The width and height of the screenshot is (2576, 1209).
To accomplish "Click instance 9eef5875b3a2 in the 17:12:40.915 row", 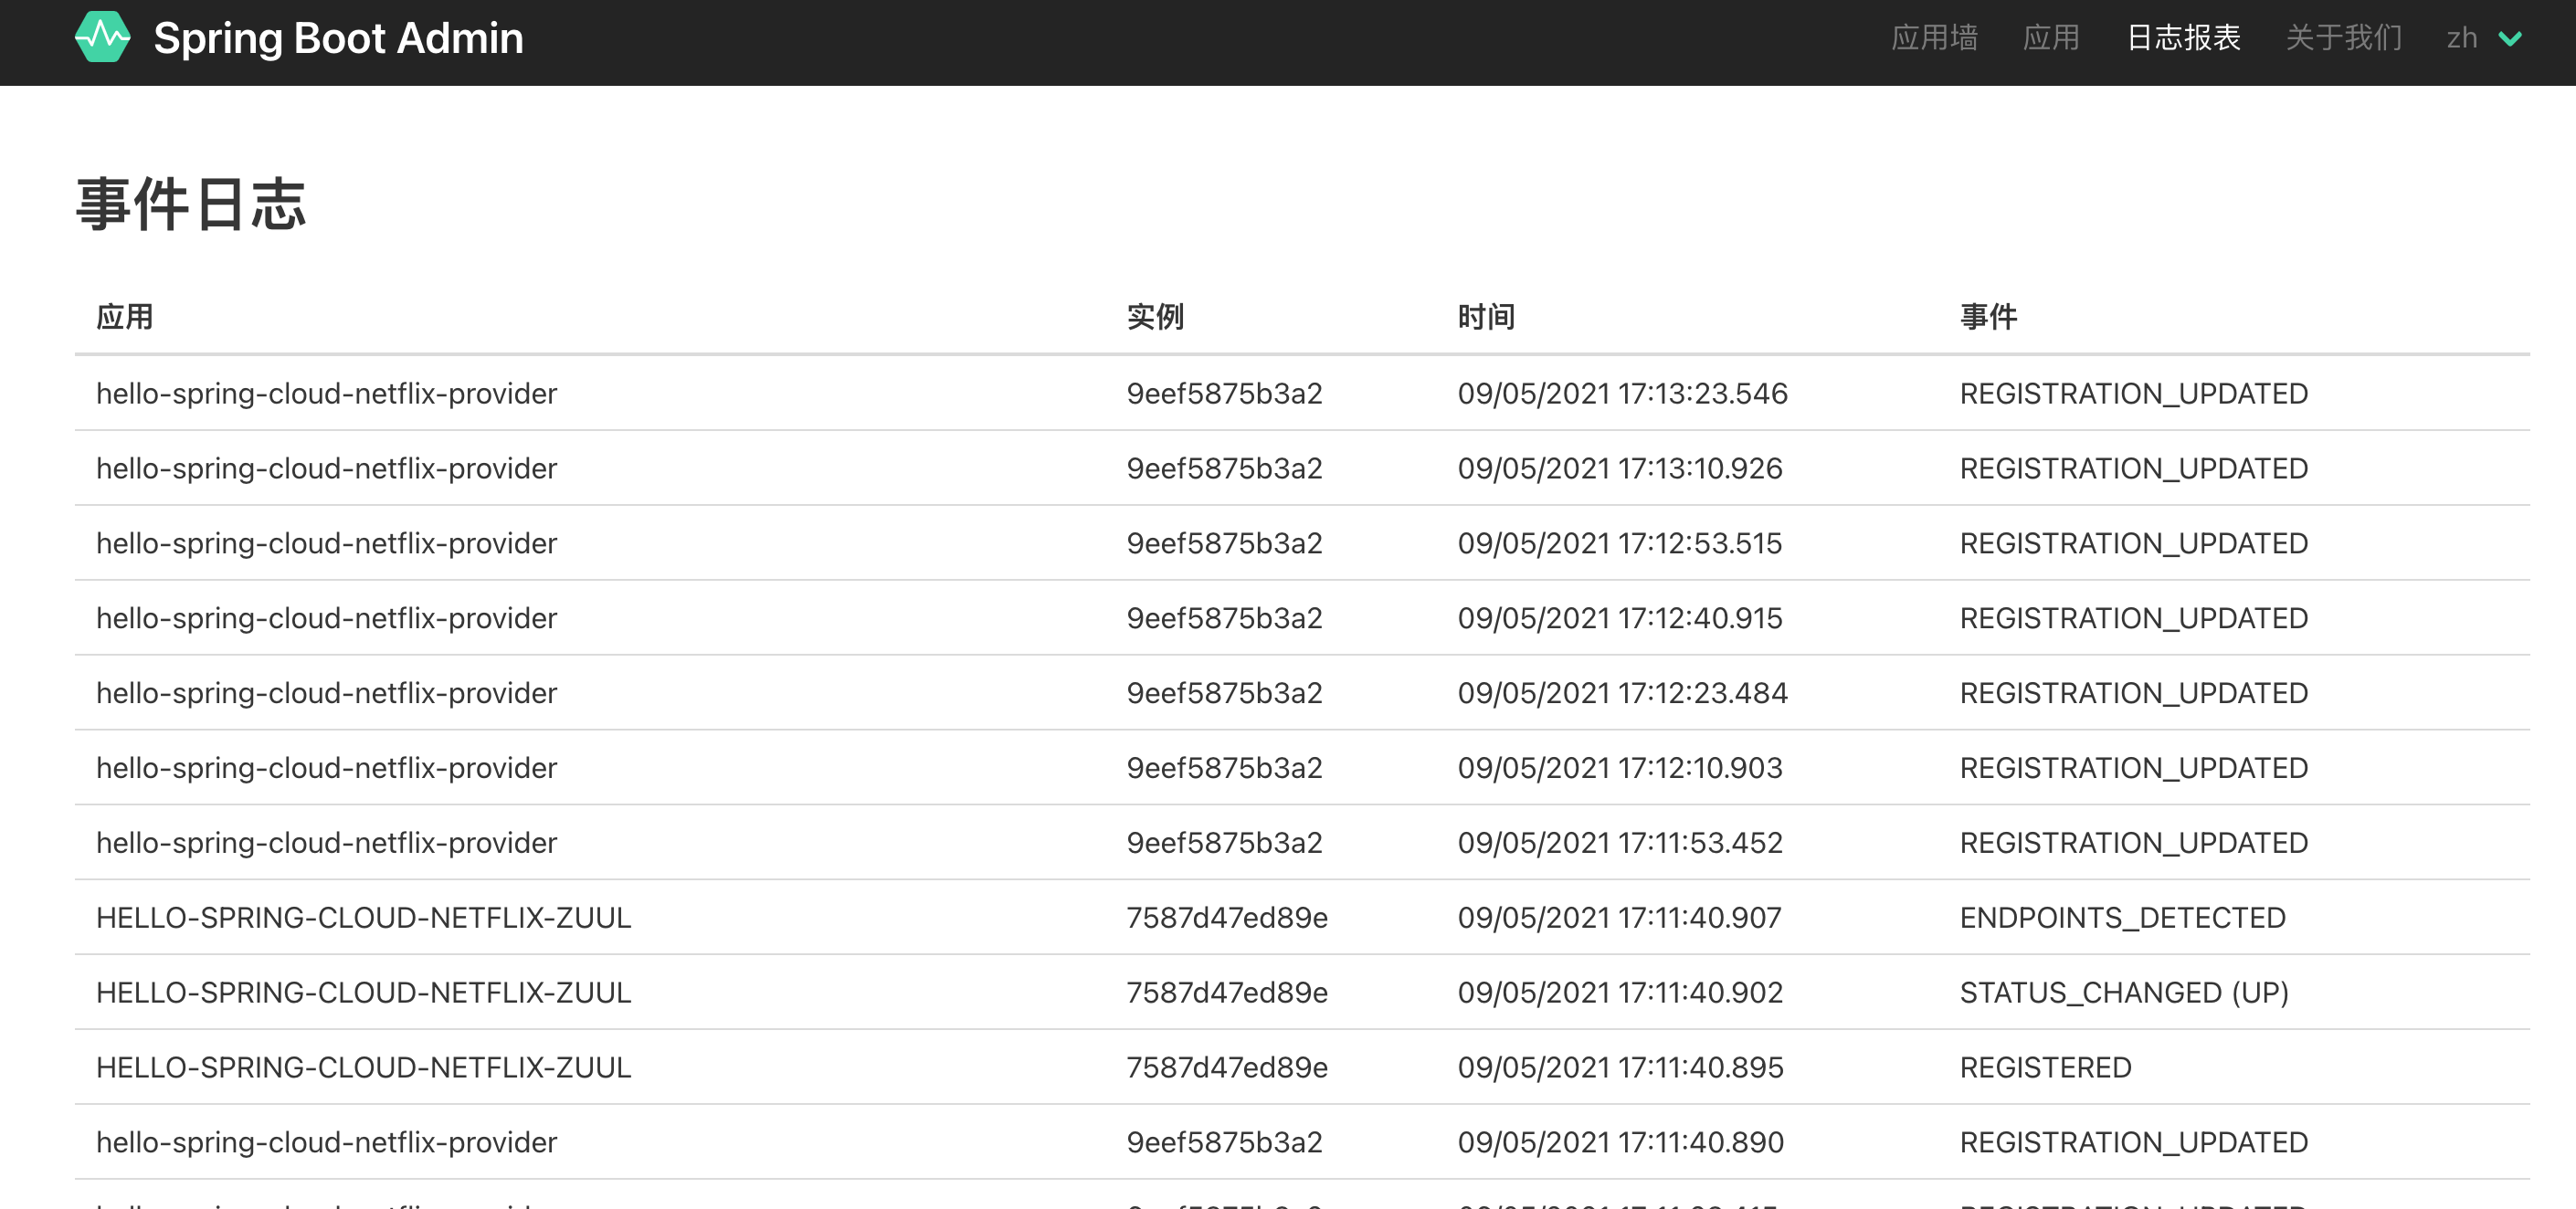I will point(1224,618).
